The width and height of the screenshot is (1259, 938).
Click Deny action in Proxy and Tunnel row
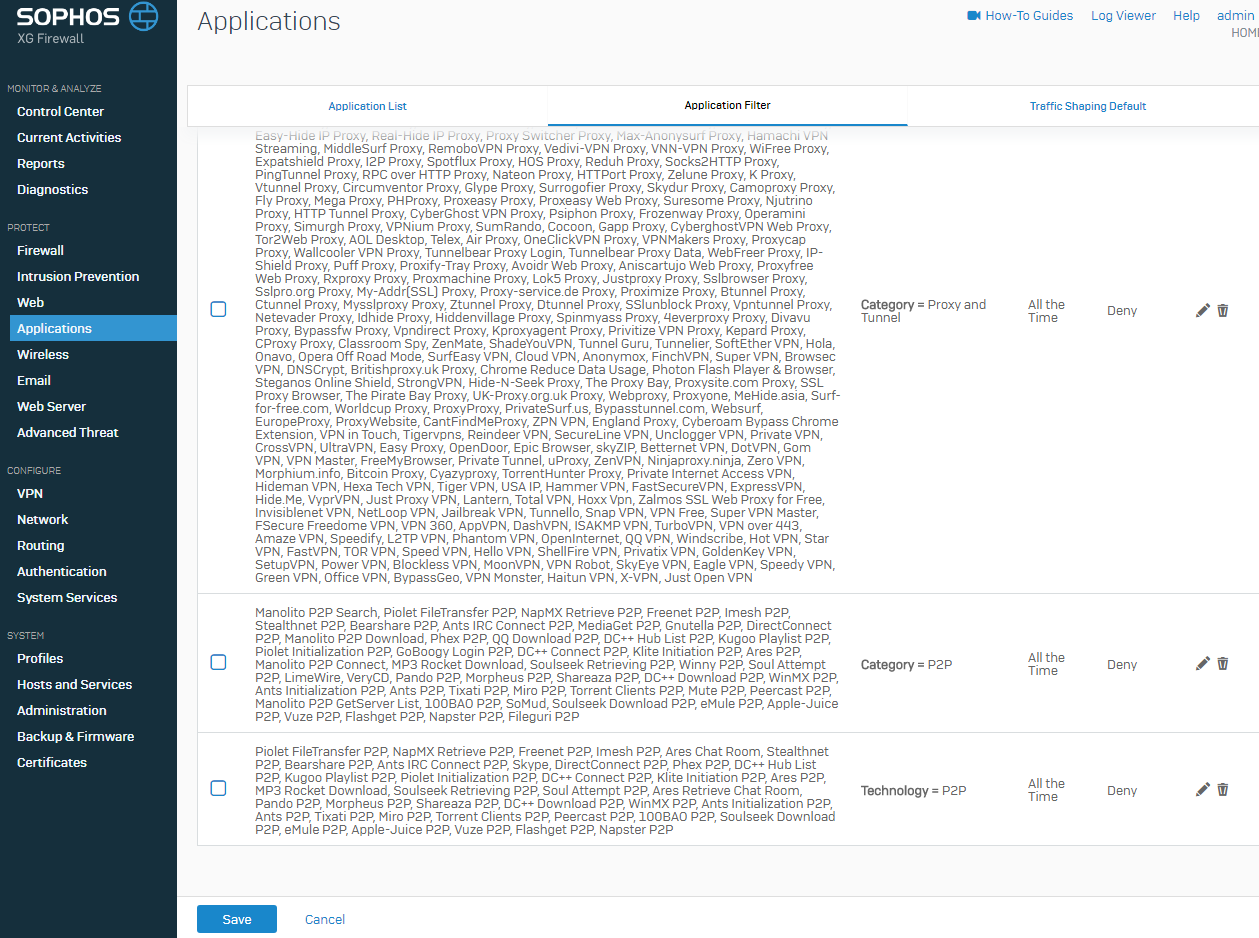1122,311
